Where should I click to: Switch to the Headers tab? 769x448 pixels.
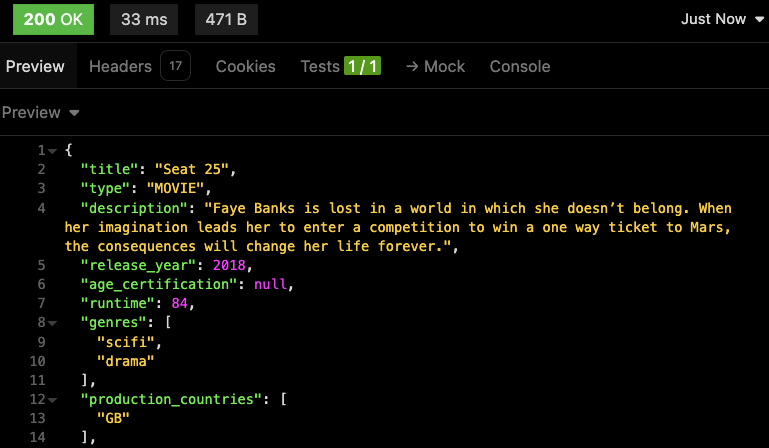[x=120, y=66]
